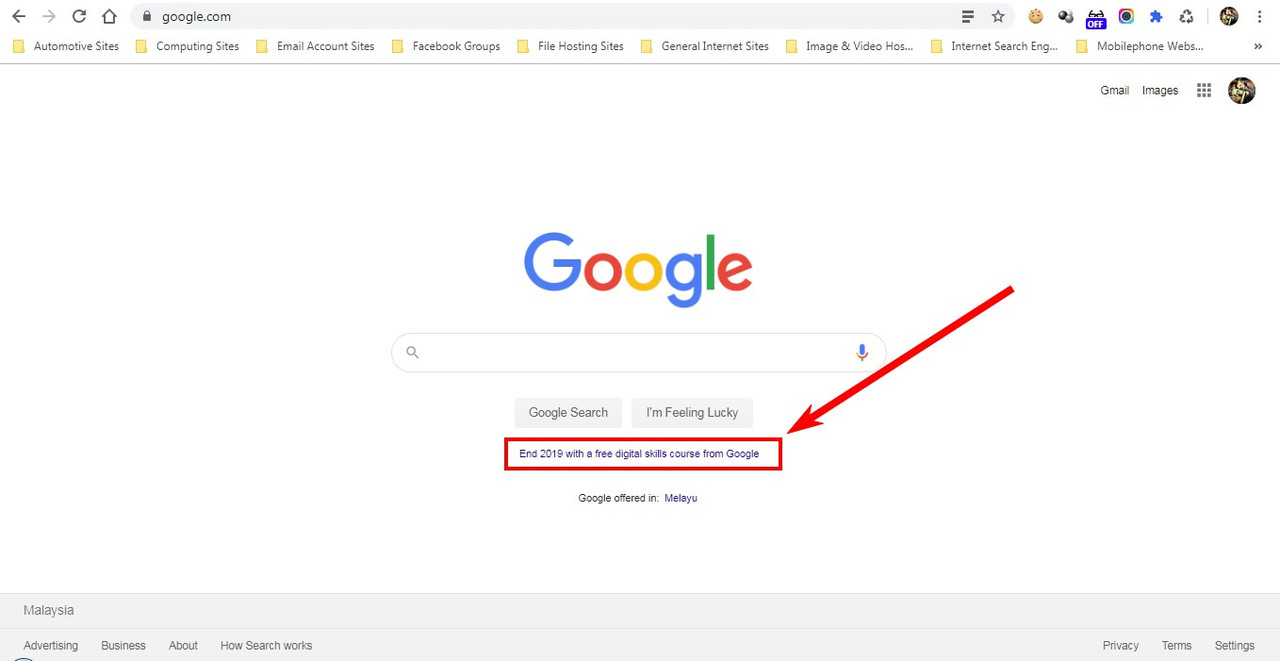Open Settings footer menu
The height and width of the screenshot is (661, 1280).
click(x=1235, y=645)
